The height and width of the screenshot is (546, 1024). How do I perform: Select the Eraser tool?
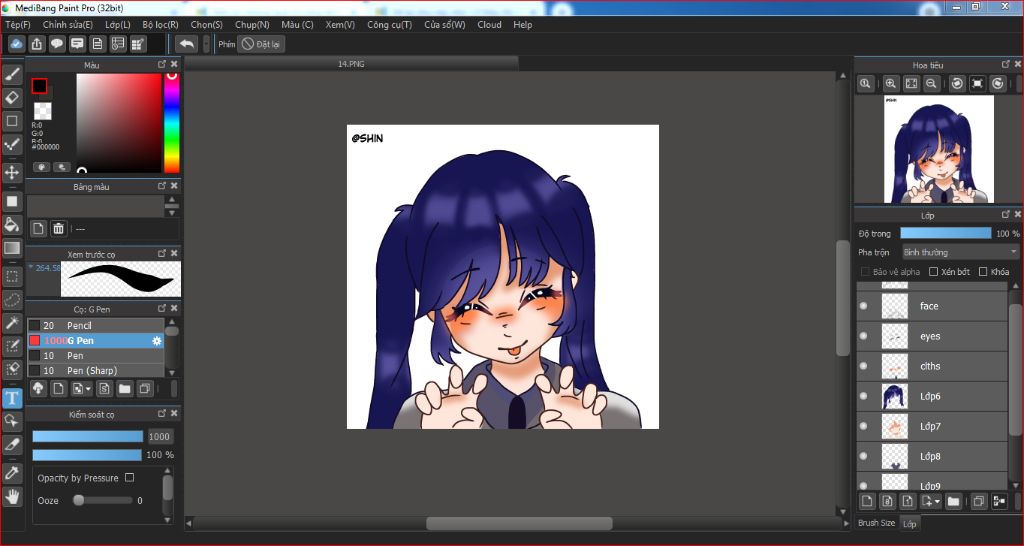click(12, 98)
